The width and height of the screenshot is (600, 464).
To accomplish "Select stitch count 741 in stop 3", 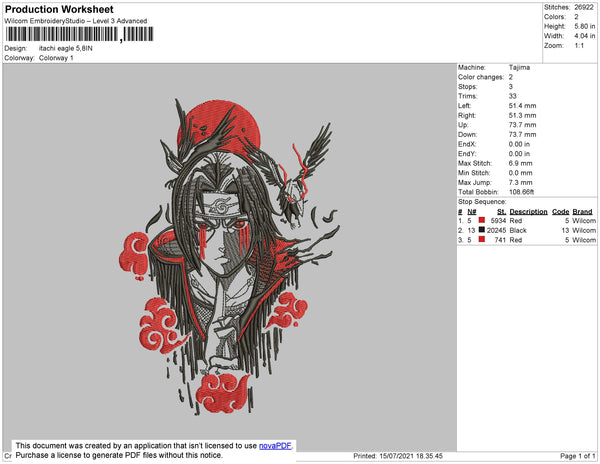I will click(500, 240).
